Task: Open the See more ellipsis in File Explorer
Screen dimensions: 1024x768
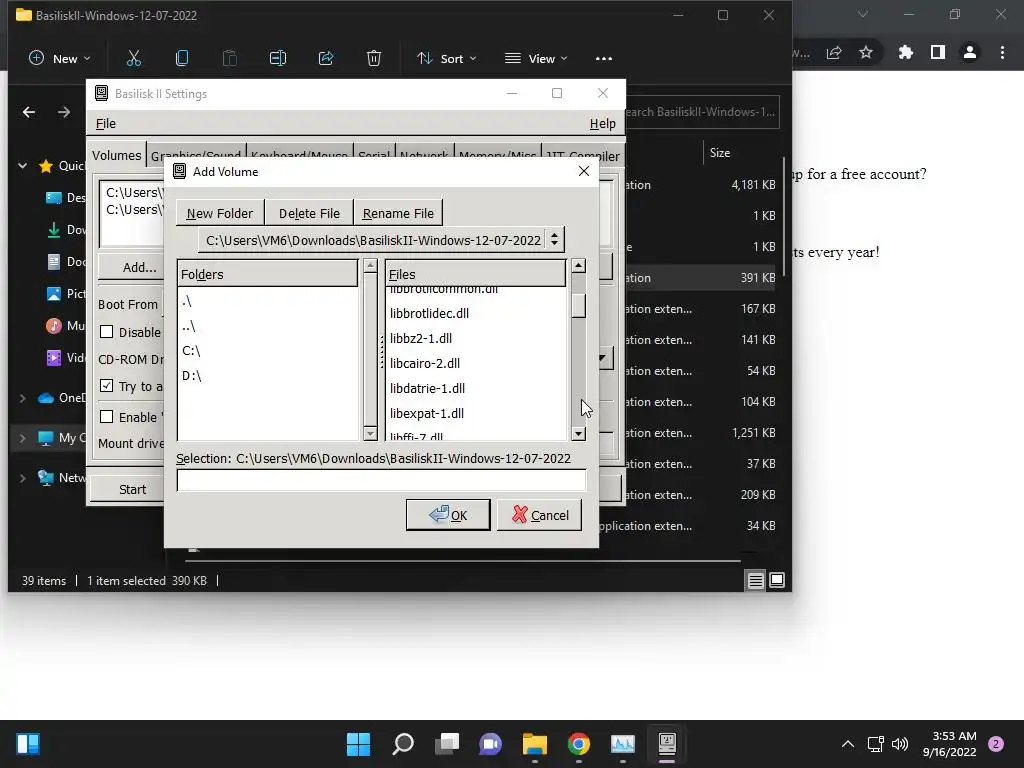Action: tap(604, 58)
